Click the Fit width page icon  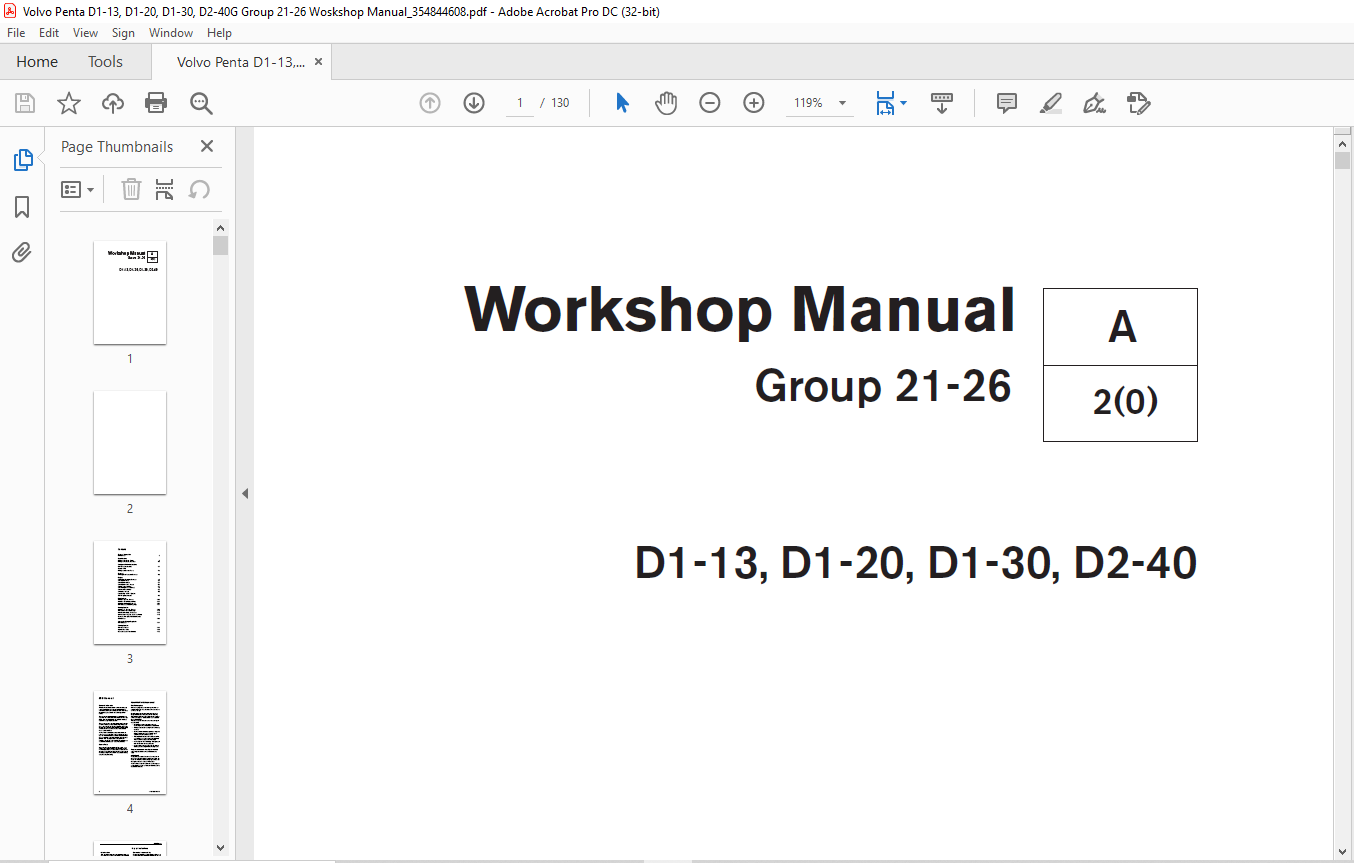pos(885,103)
